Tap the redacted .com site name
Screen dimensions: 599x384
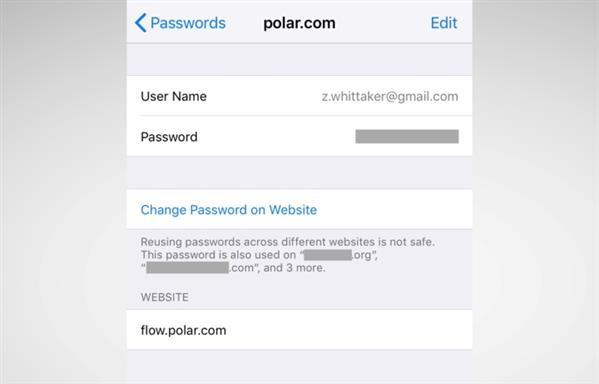pyautogui.click(x=187, y=267)
